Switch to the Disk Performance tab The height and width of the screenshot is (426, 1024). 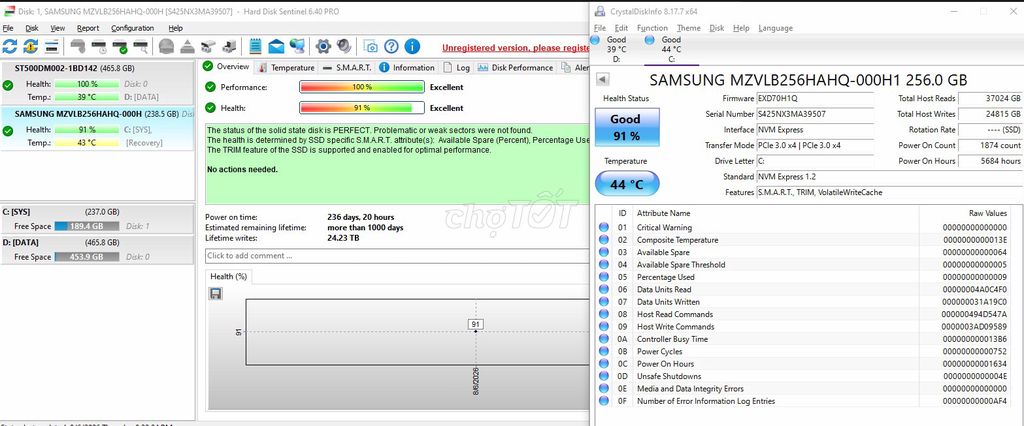515,67
